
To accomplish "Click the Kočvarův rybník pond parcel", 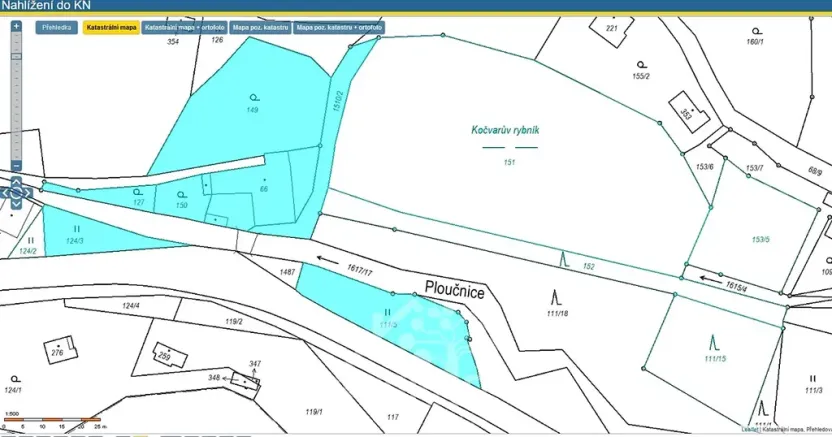I will pos(506,130).
